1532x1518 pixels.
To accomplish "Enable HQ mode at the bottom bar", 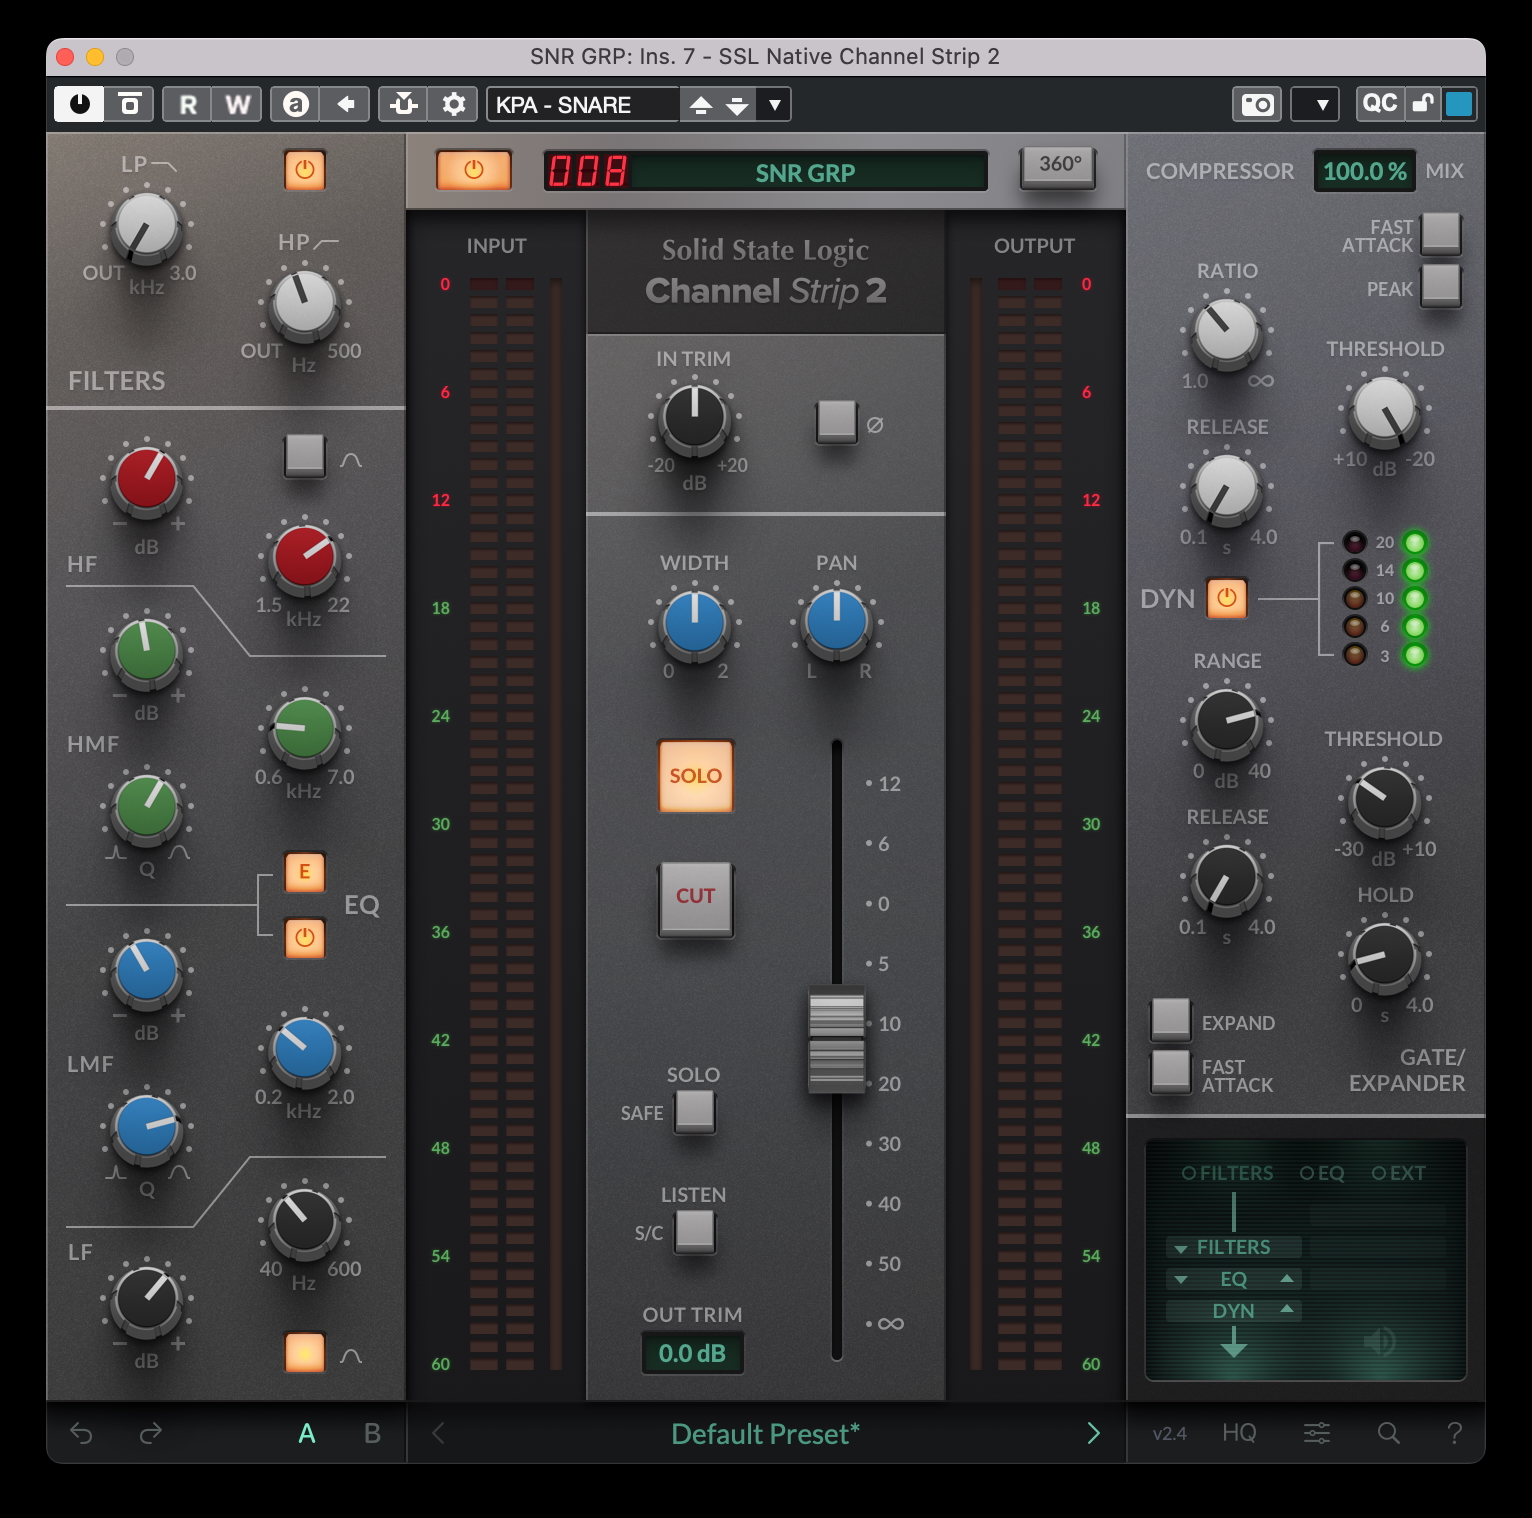I will [1240, 1433].
